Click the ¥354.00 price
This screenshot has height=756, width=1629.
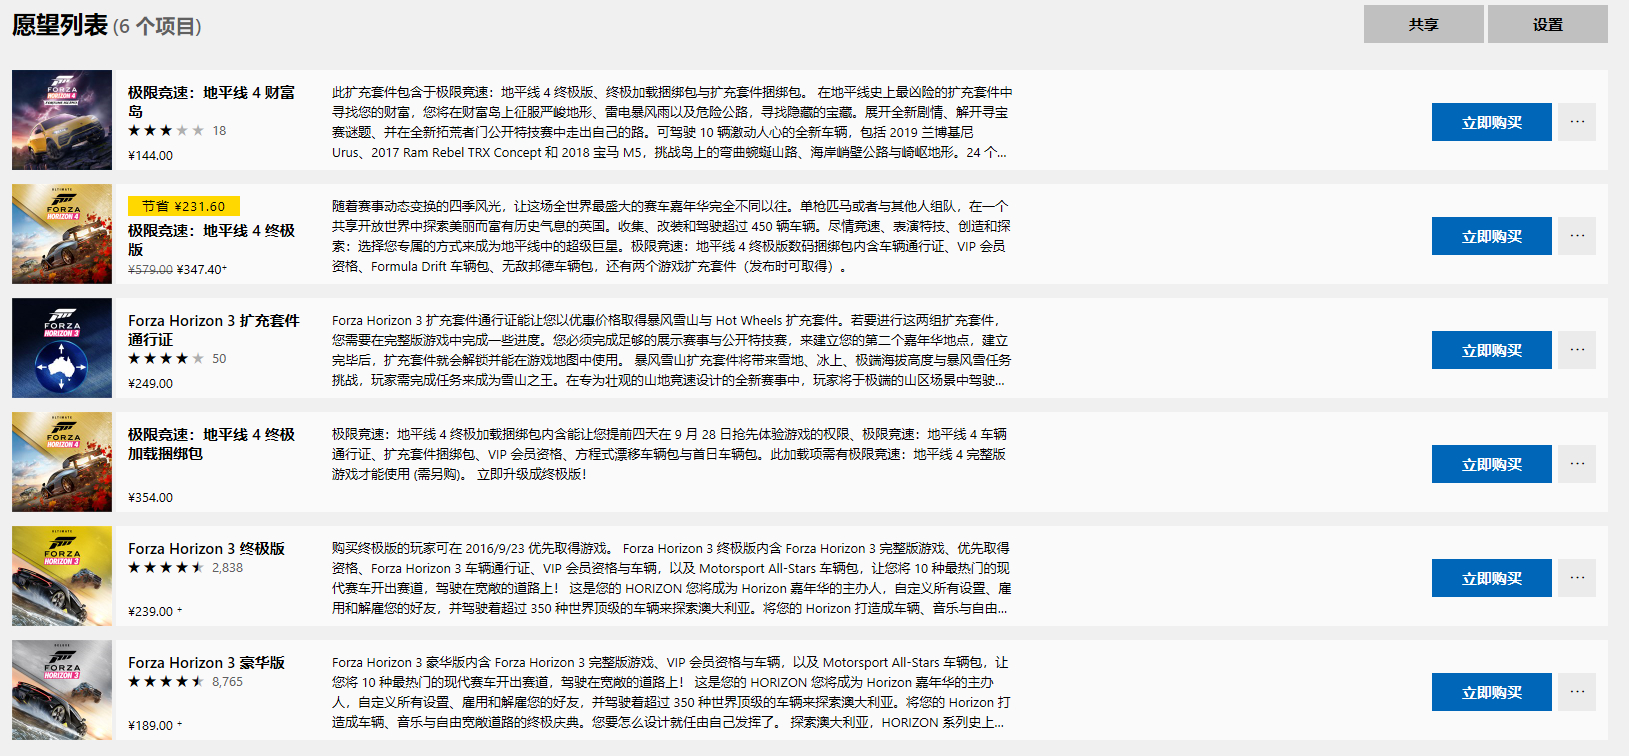click(x=151, y=498)
